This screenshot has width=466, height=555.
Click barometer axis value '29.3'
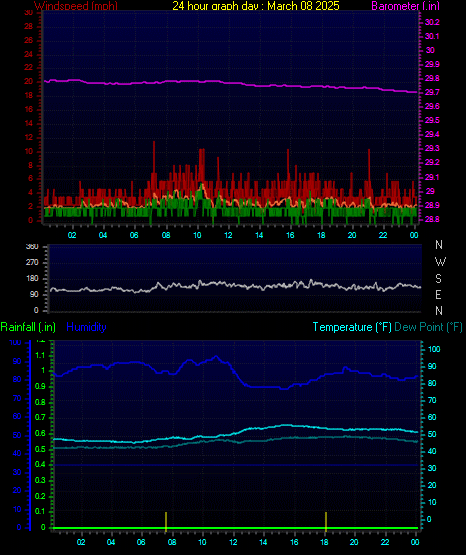click(432, 148)
